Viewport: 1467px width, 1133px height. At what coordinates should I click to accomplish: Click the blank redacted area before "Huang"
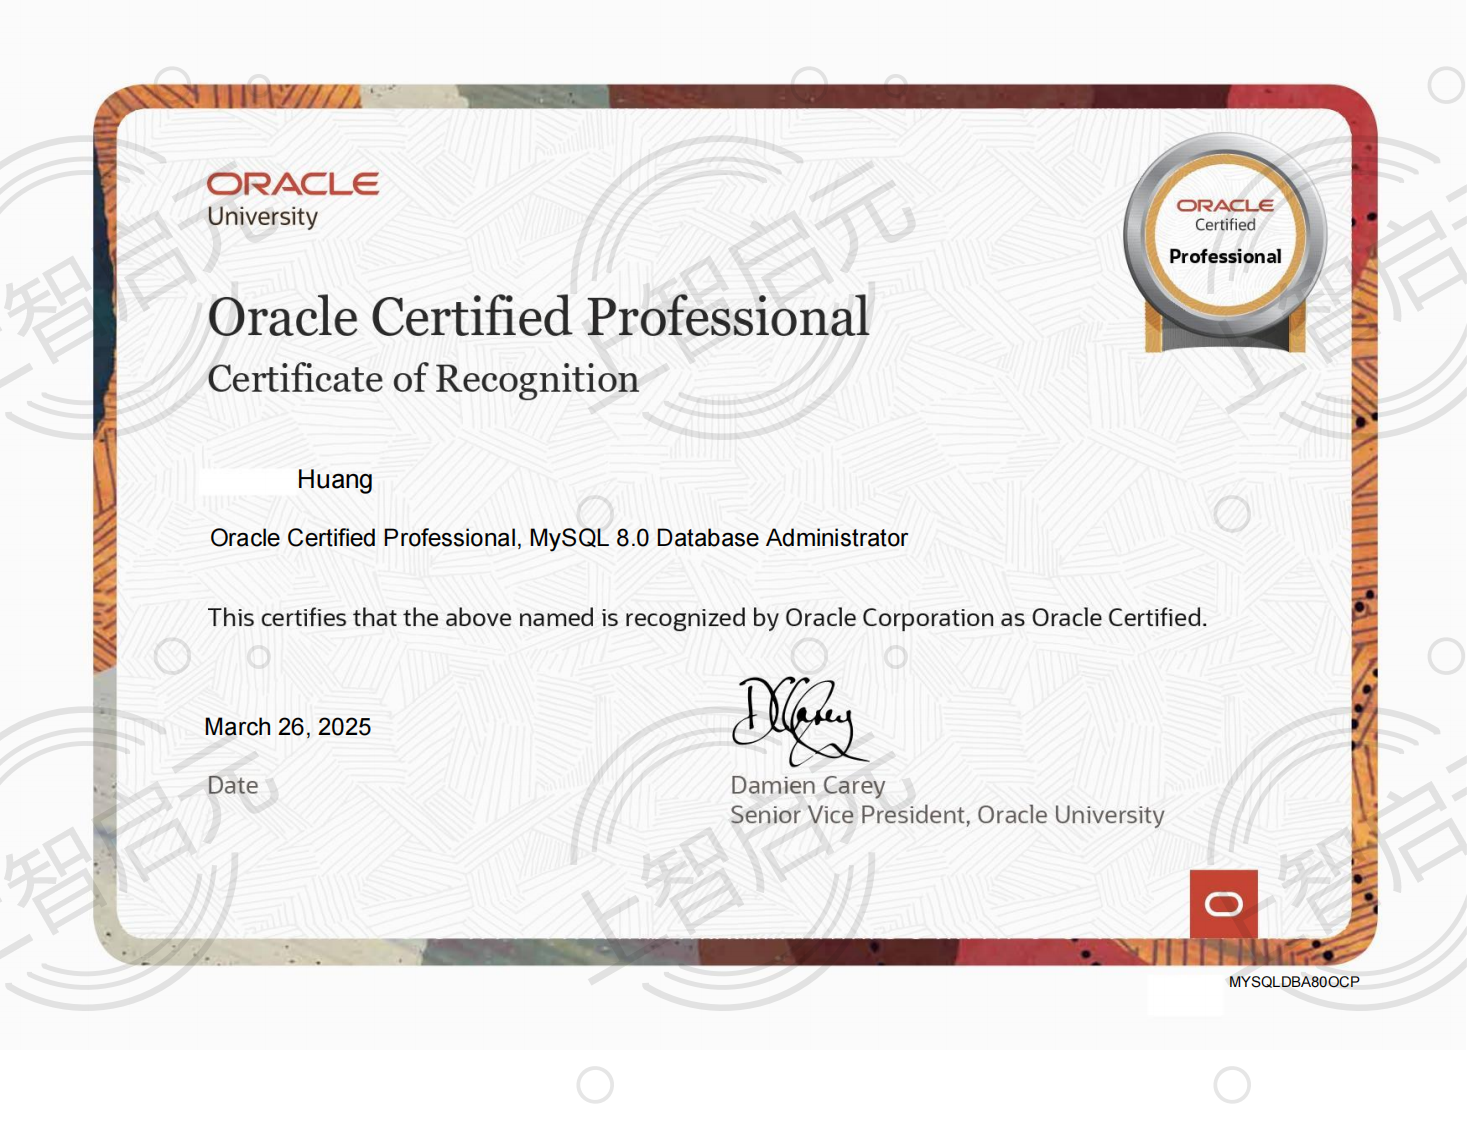pos(245,481)
